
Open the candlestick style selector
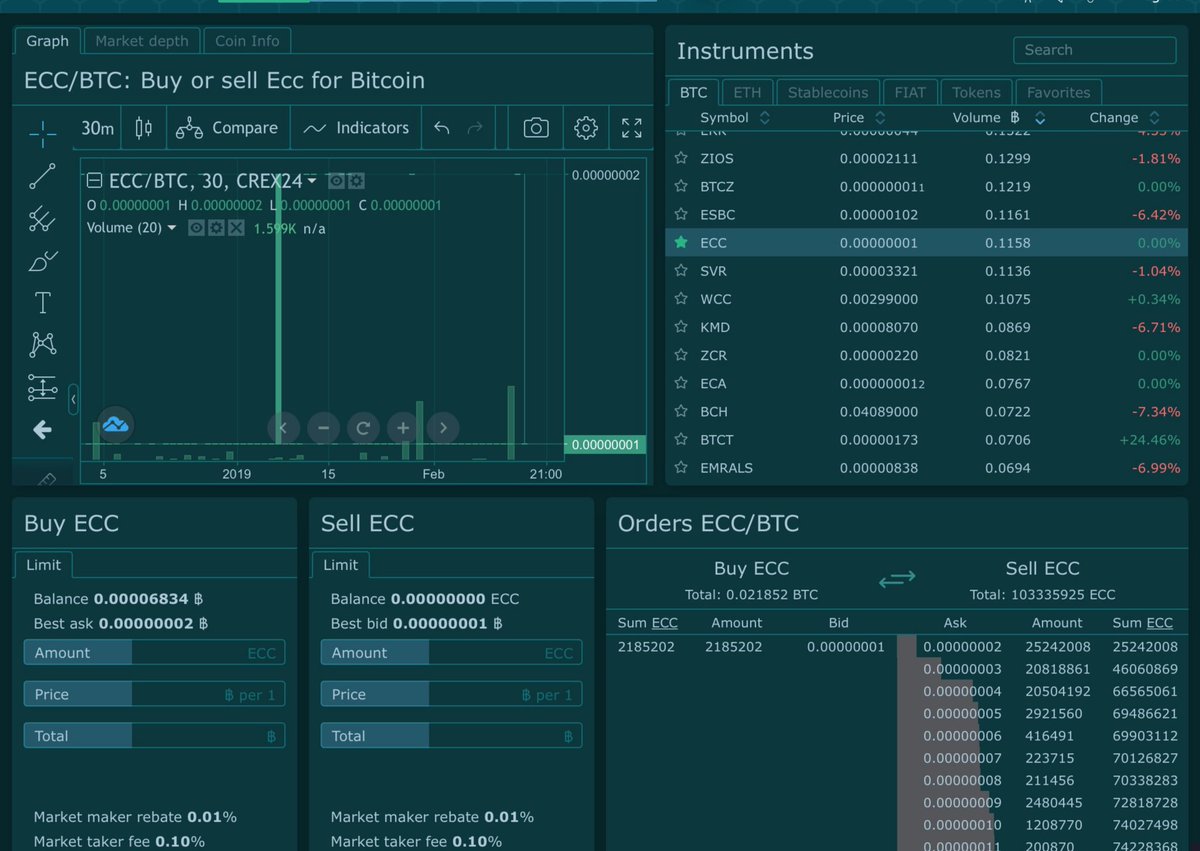[143, 128]
